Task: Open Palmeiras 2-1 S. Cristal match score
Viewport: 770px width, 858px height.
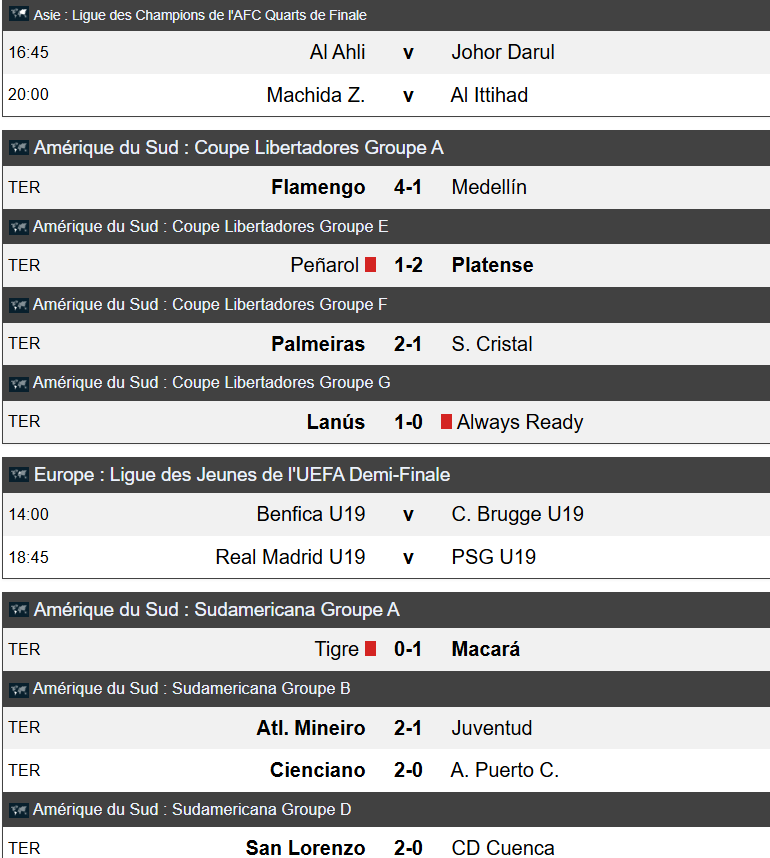Action: 408,344
